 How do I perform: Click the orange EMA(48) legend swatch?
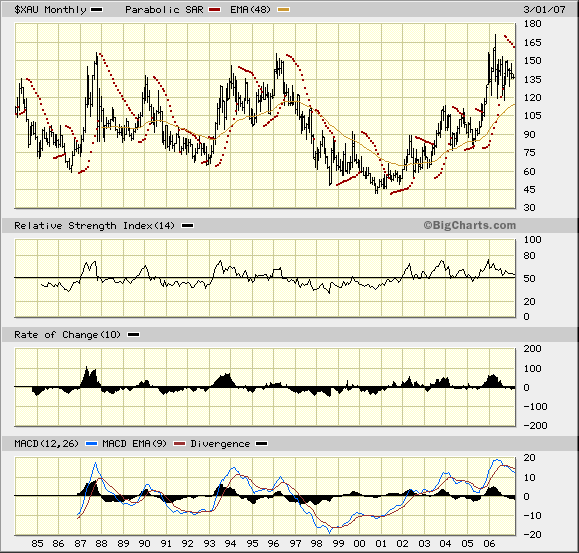(x=284, y=10)
